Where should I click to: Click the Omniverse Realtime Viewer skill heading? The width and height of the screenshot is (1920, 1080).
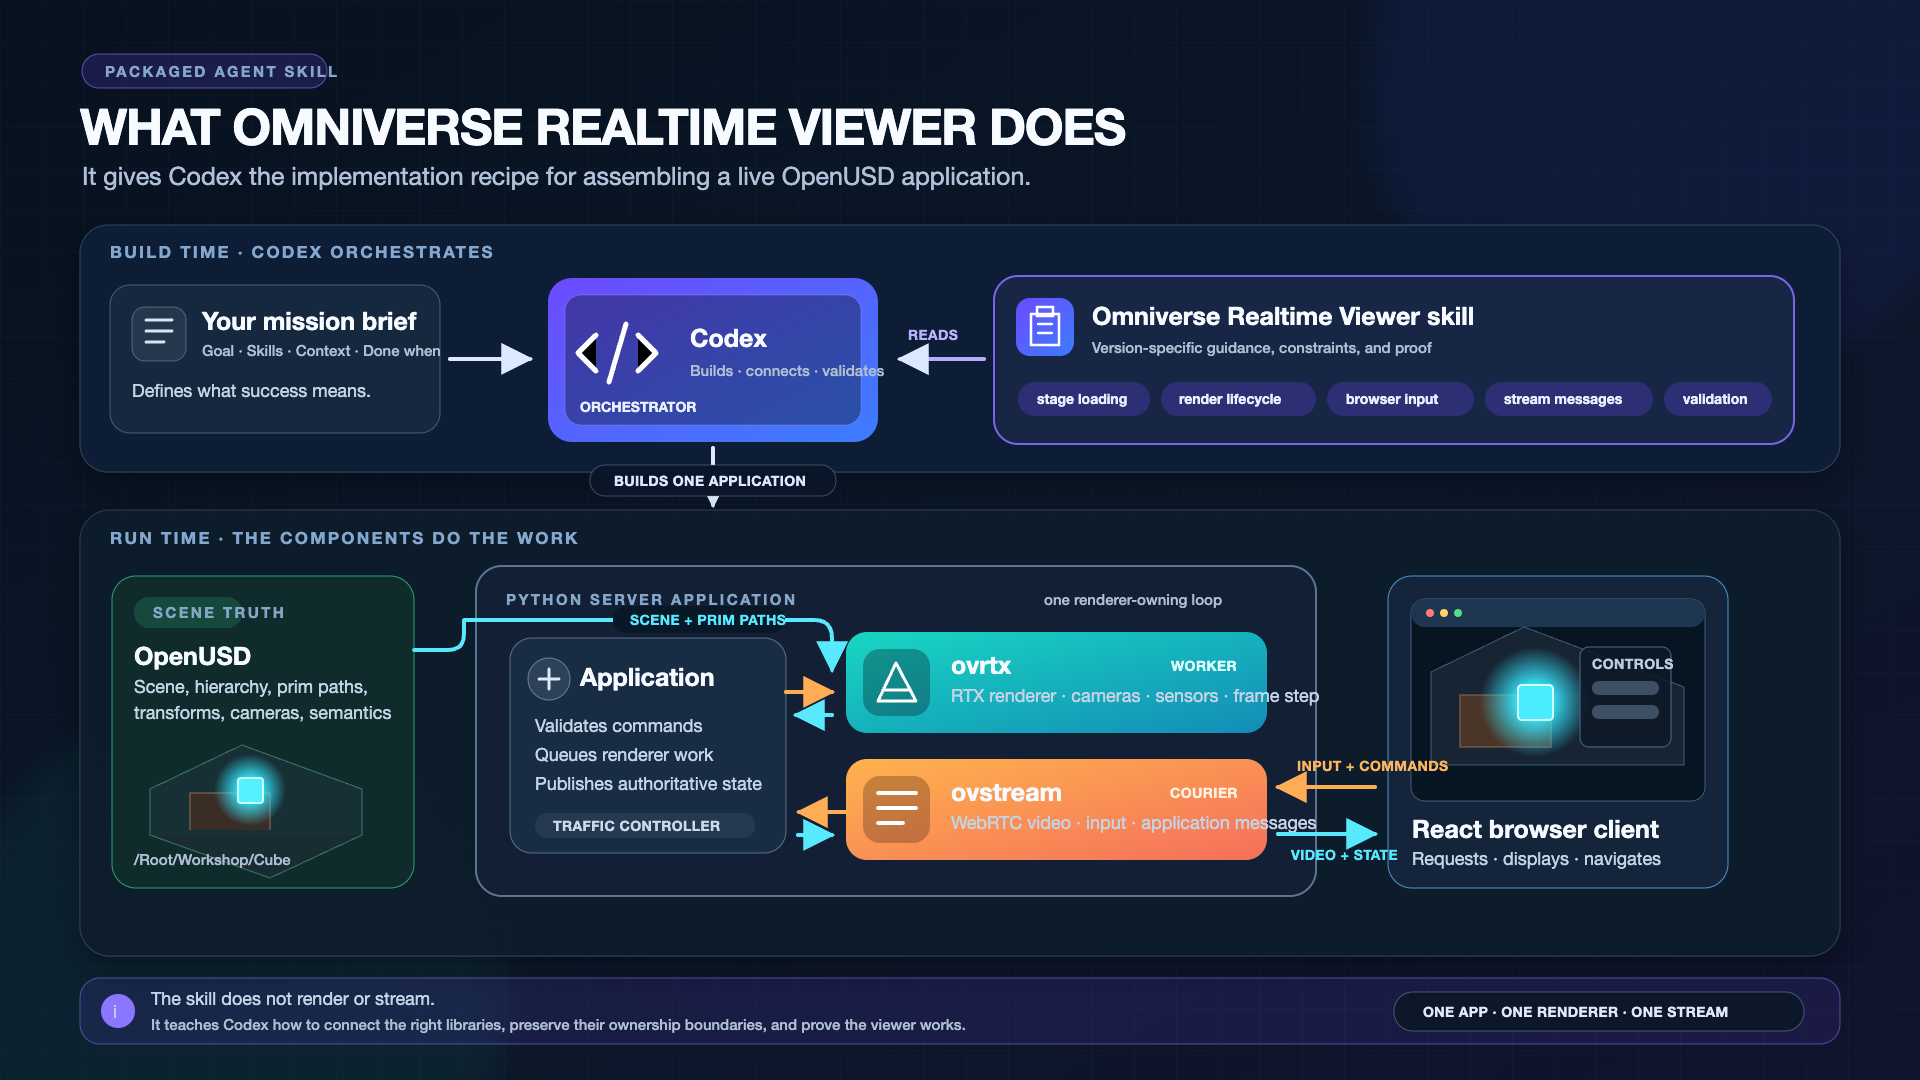click(x=1283, y=317)
